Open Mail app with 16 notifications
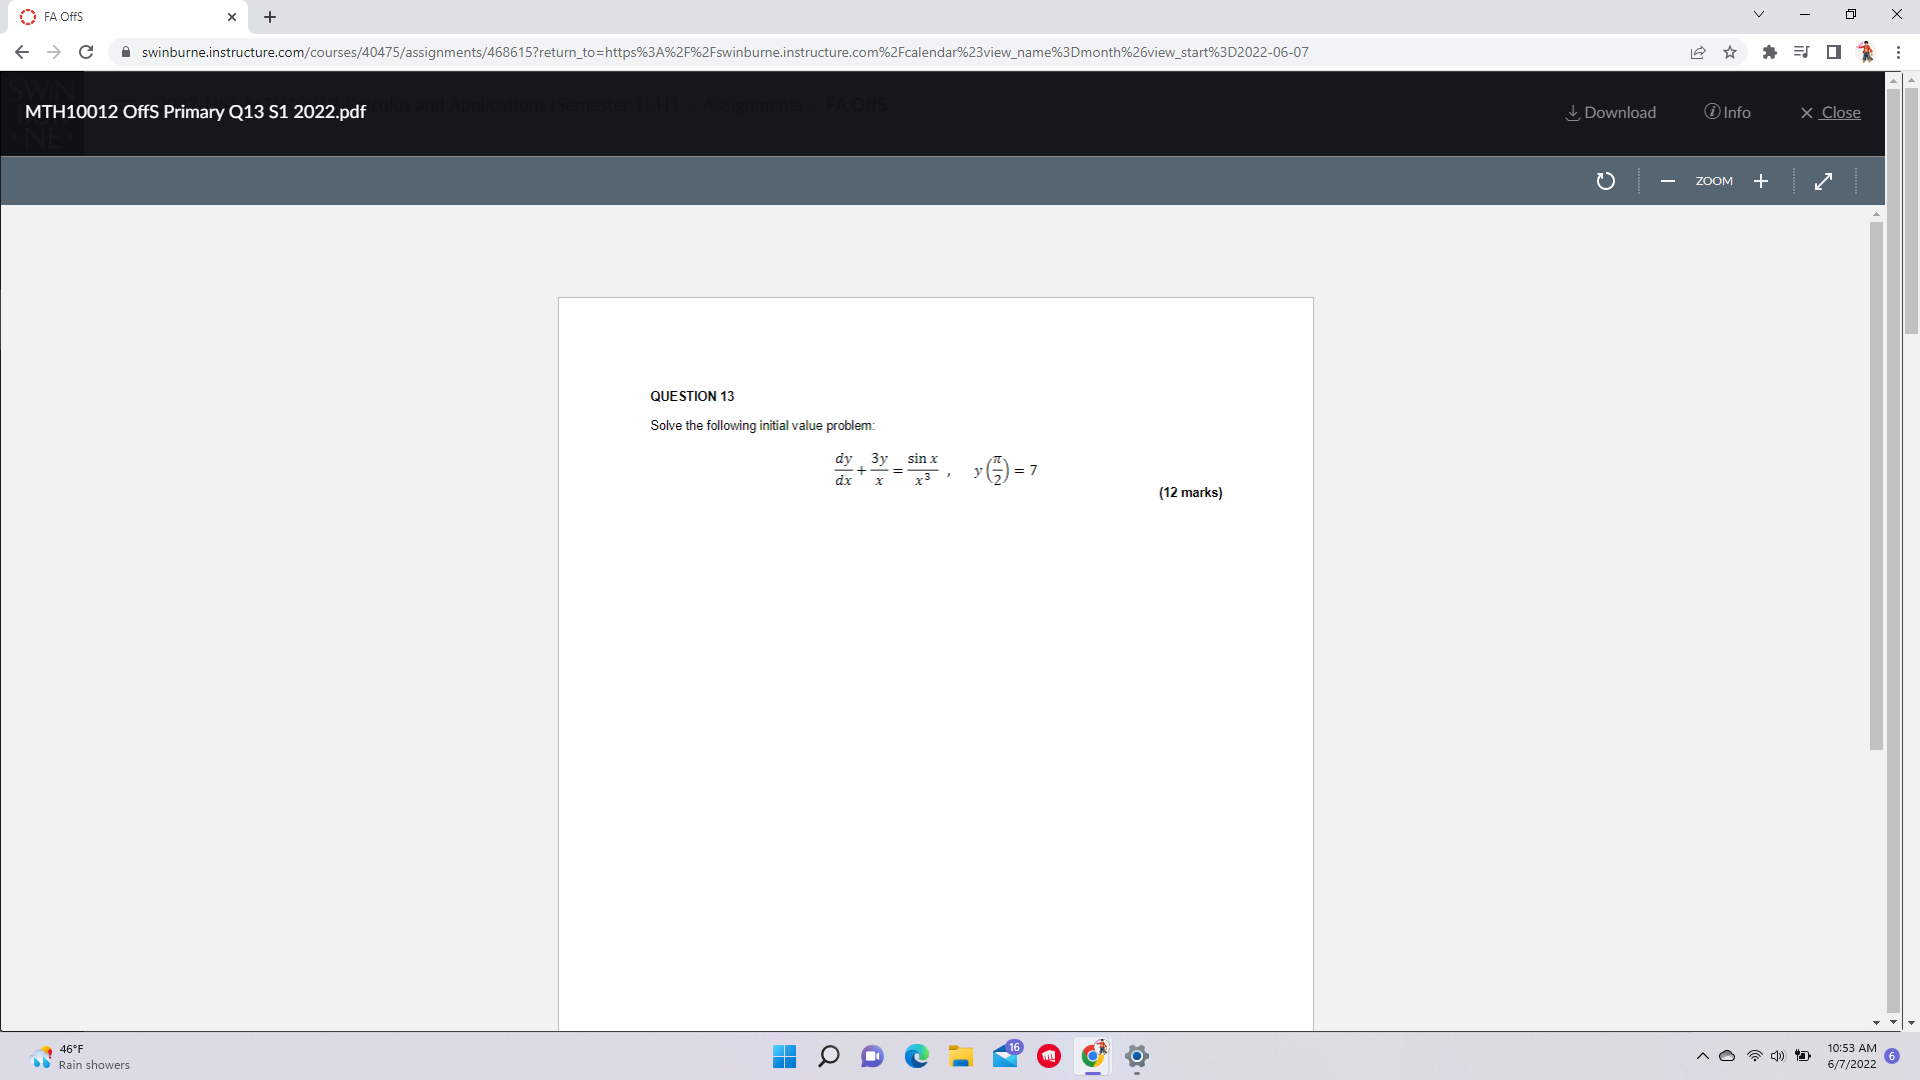 [x=1005, y=1056]
